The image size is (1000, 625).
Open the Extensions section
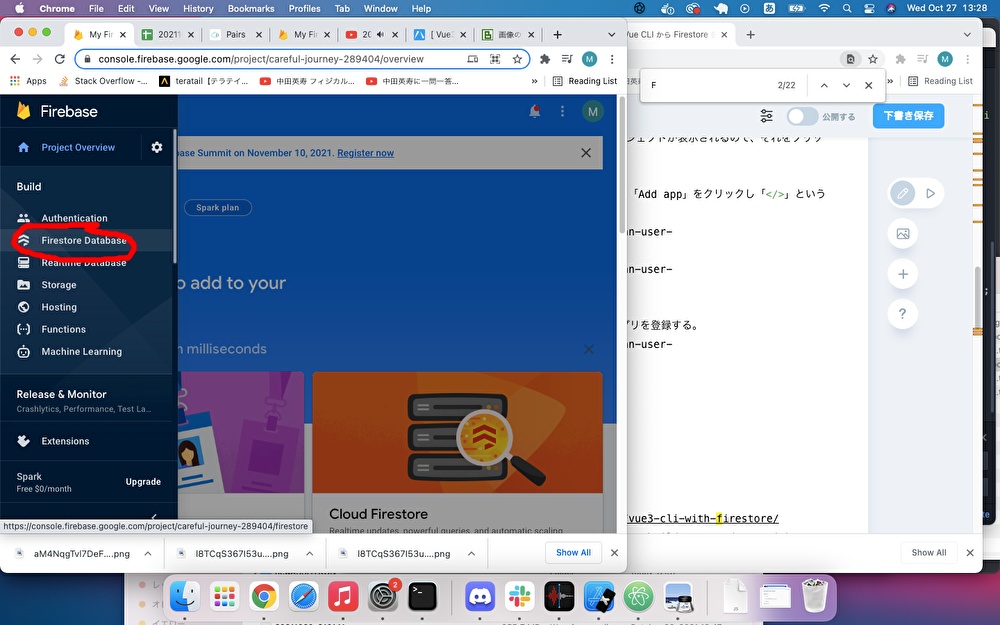[65, 441]
